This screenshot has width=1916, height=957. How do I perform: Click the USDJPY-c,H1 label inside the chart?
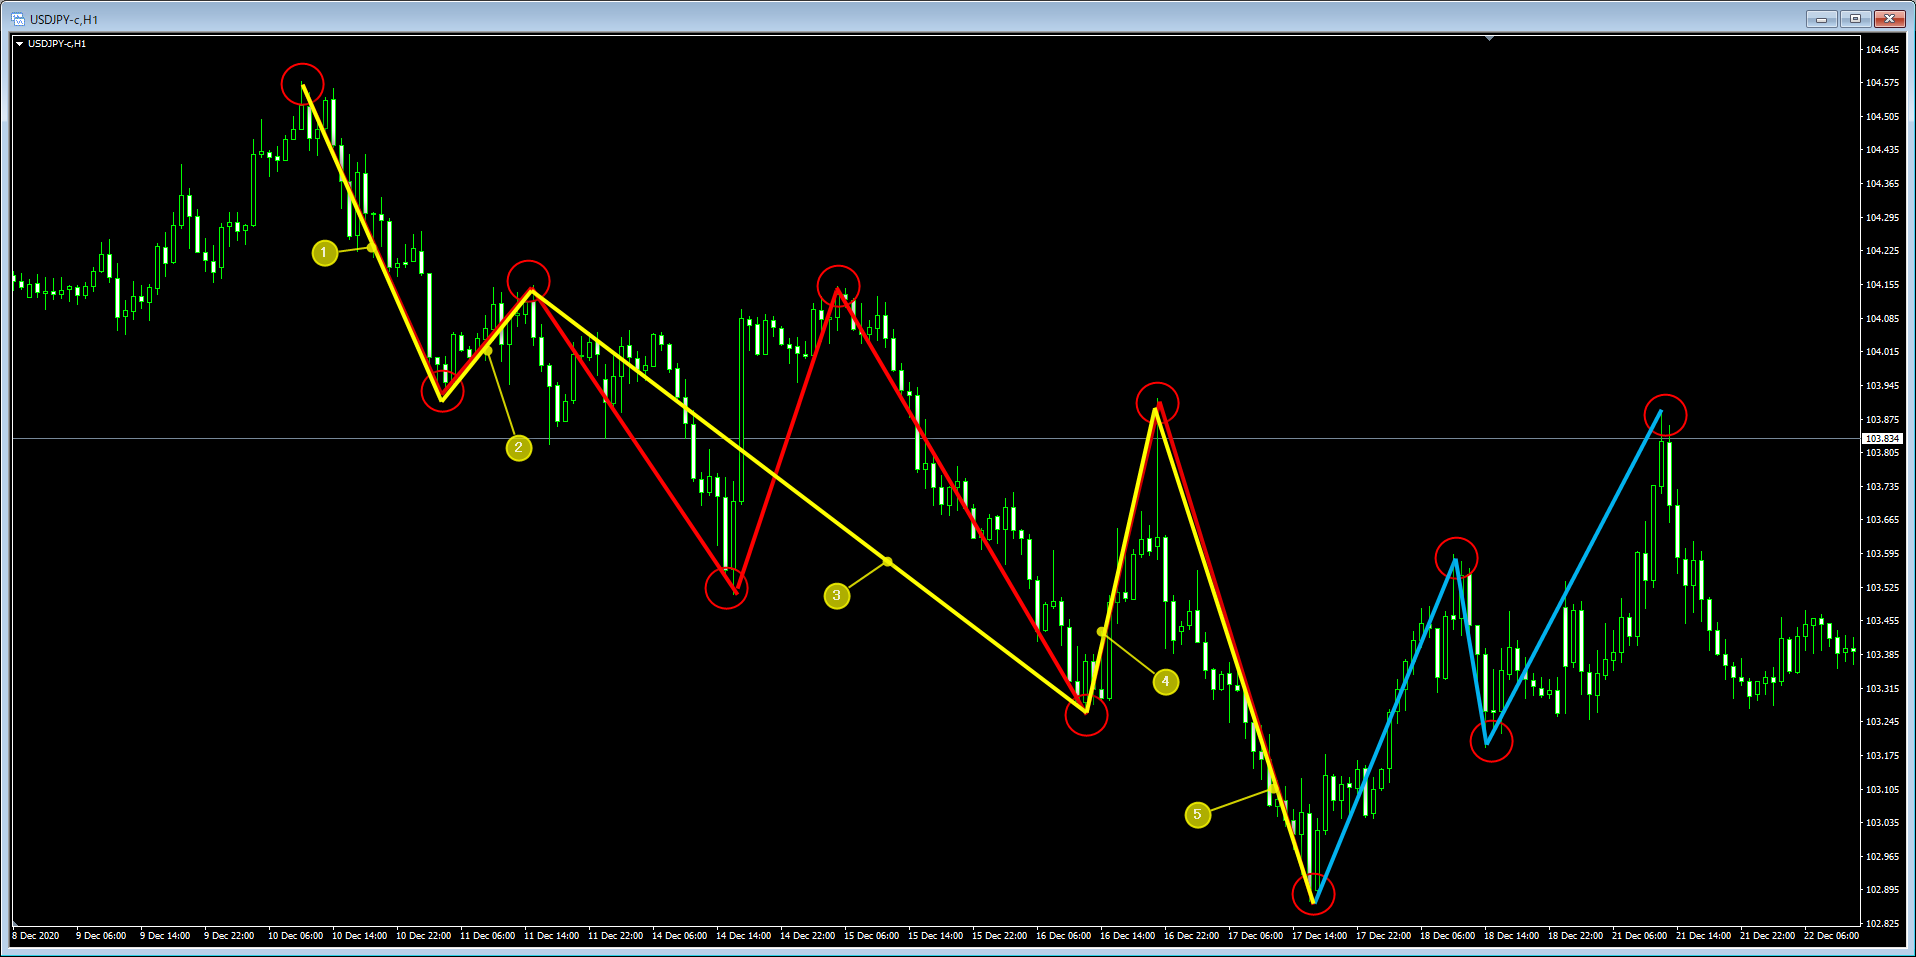coord(57,44)
